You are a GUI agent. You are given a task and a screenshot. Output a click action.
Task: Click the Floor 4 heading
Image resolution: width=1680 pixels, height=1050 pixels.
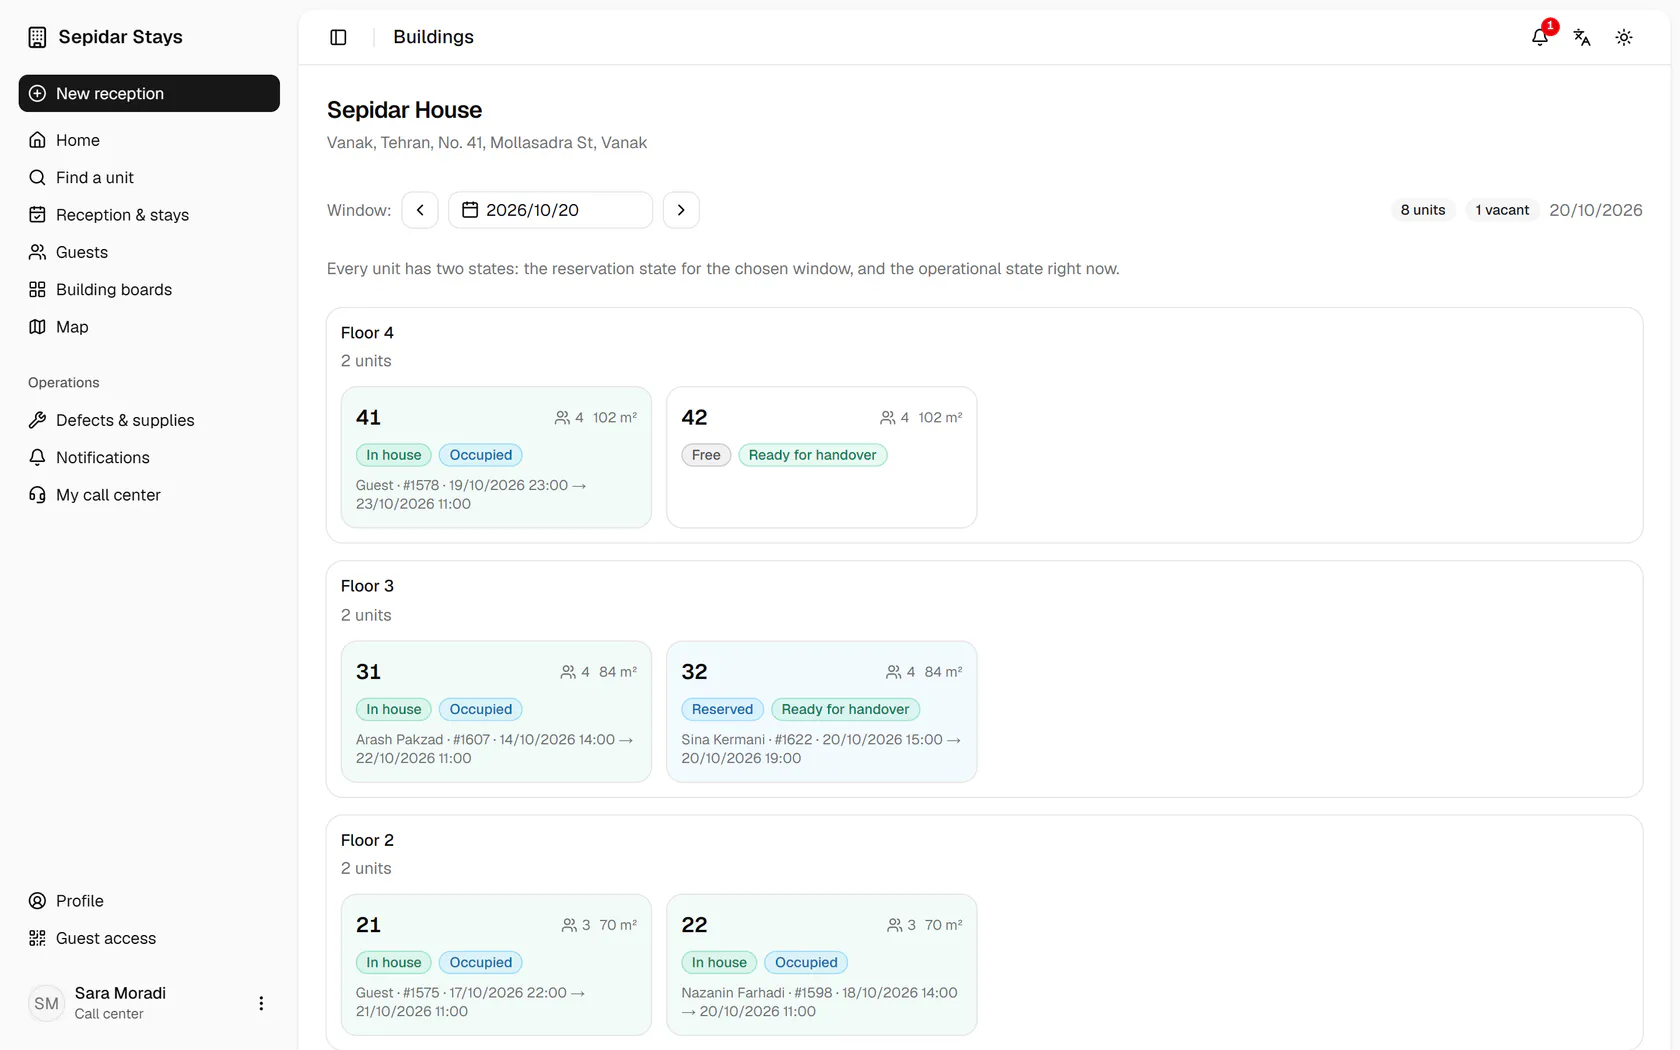(367, 333)
